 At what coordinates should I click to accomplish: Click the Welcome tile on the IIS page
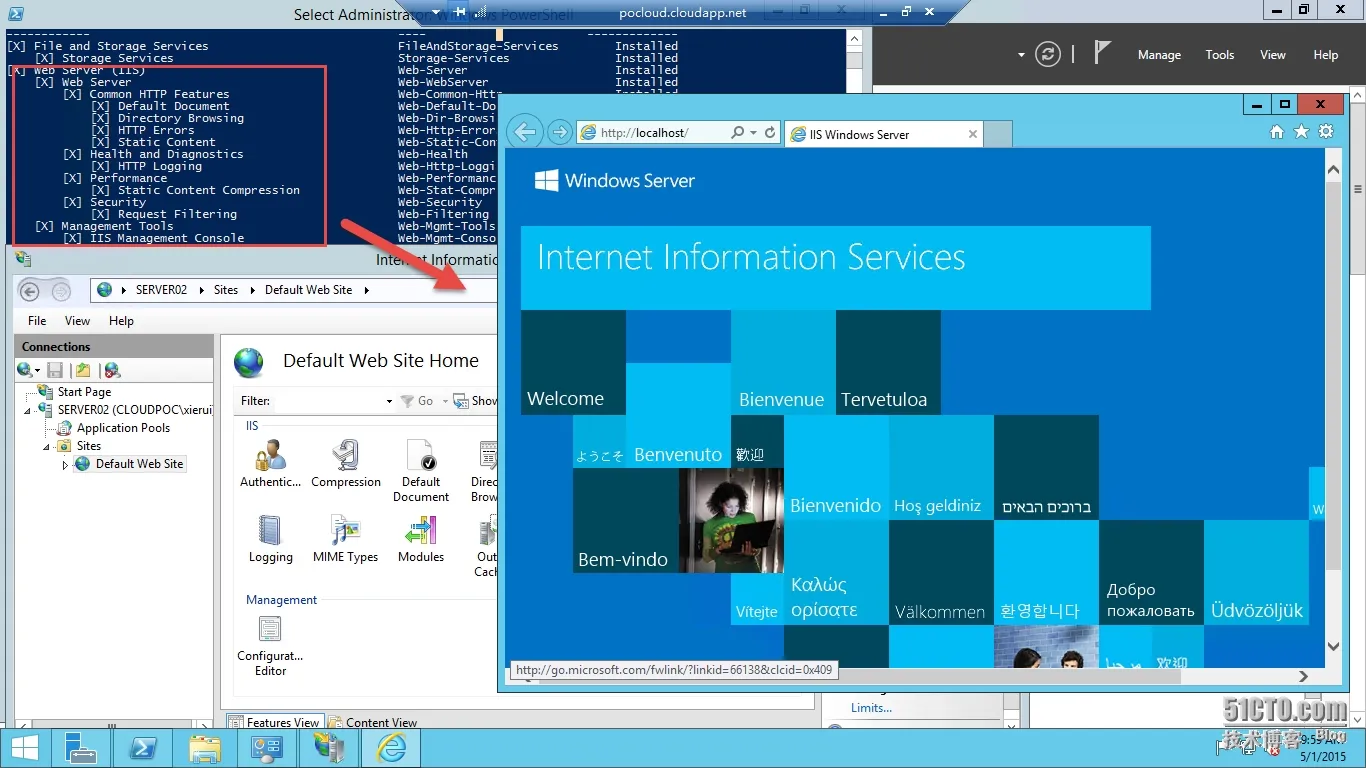(573, 362)
